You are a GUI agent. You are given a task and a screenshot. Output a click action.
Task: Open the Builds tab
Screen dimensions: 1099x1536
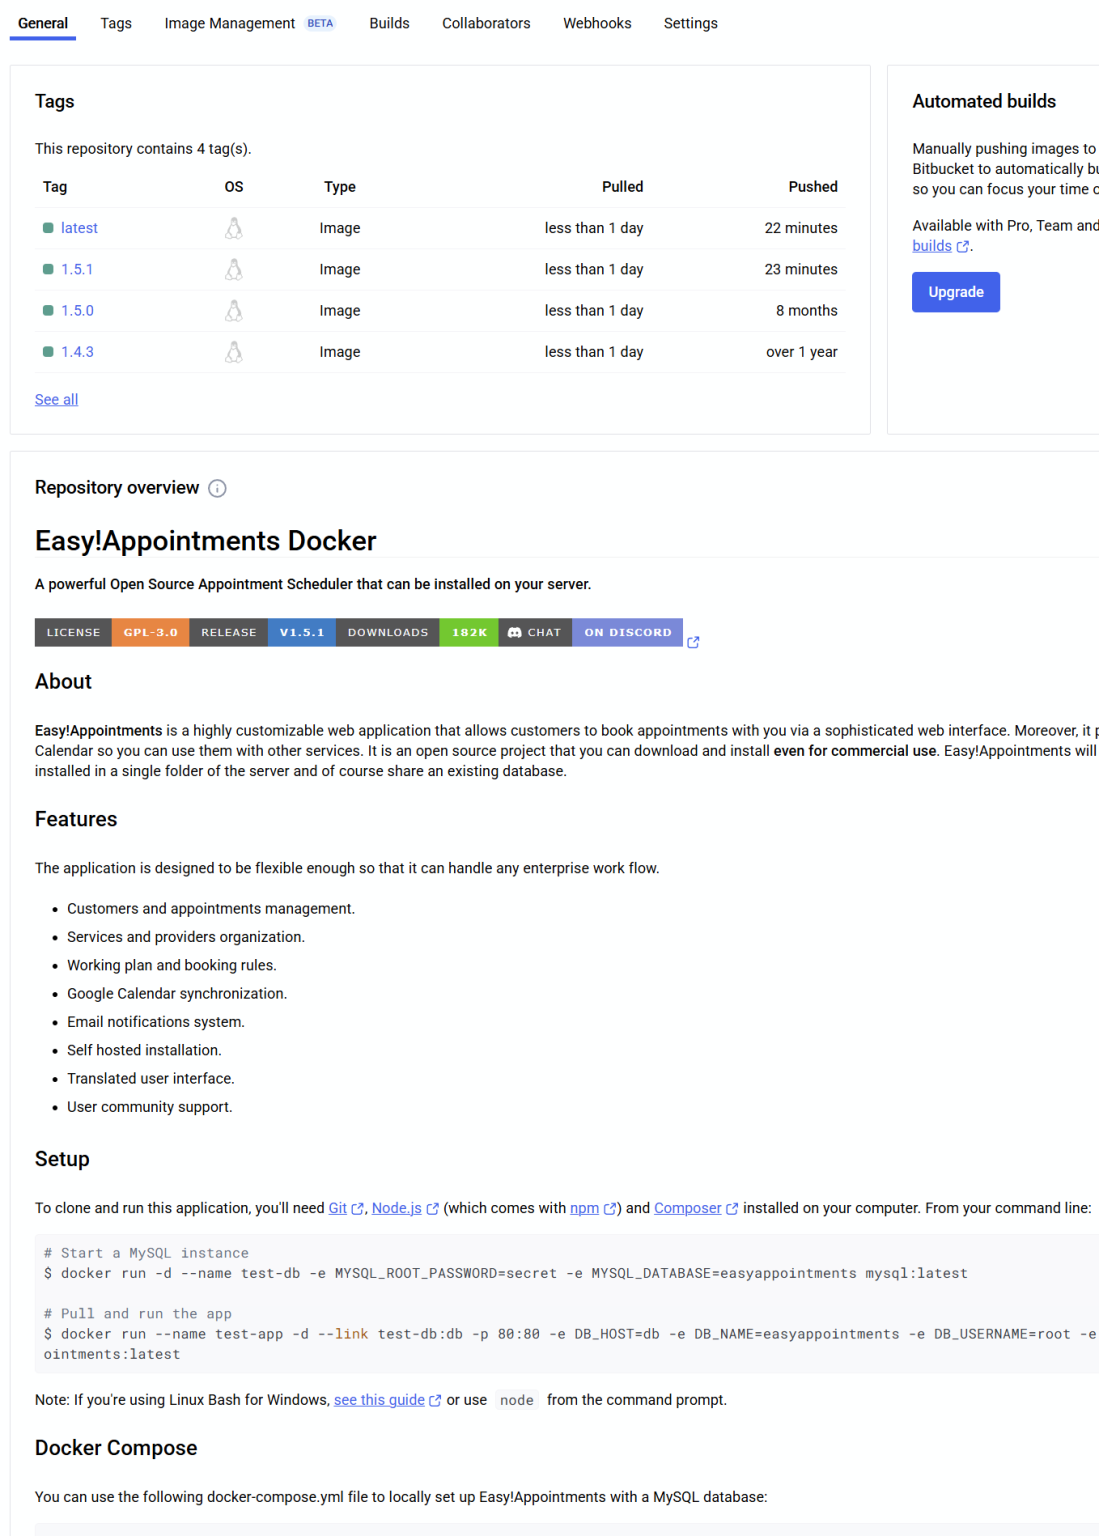coord(389,23)
